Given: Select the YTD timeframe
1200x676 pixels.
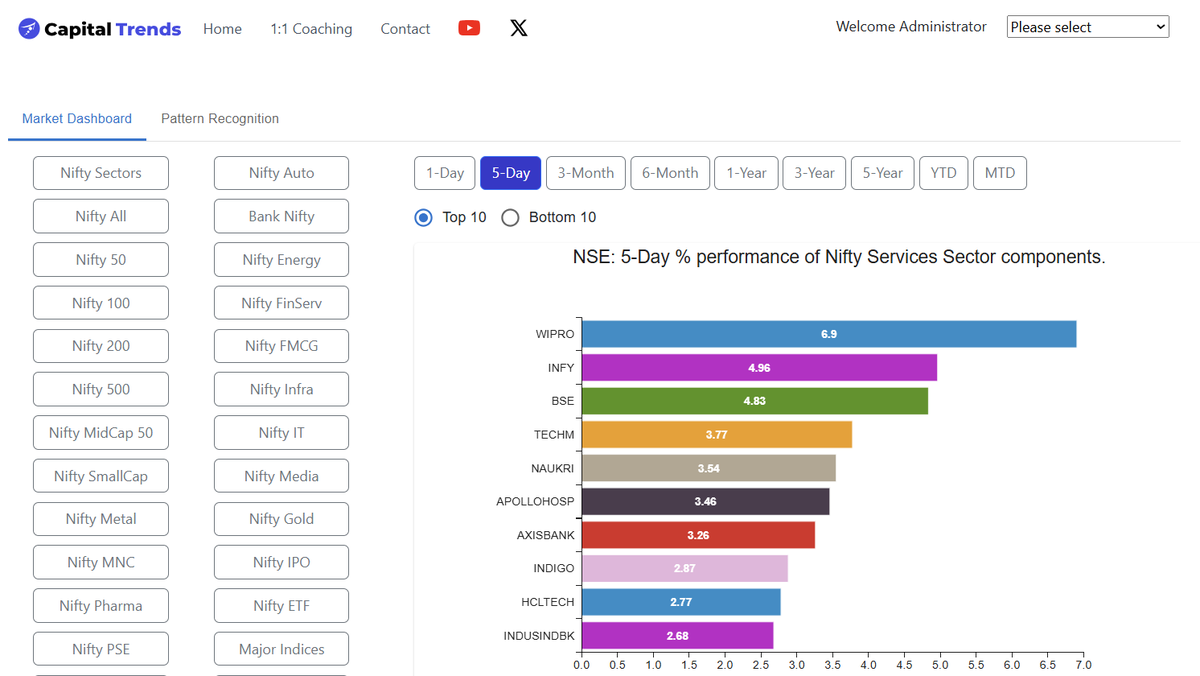Looking at the screenshot, I should coord(943,173).
